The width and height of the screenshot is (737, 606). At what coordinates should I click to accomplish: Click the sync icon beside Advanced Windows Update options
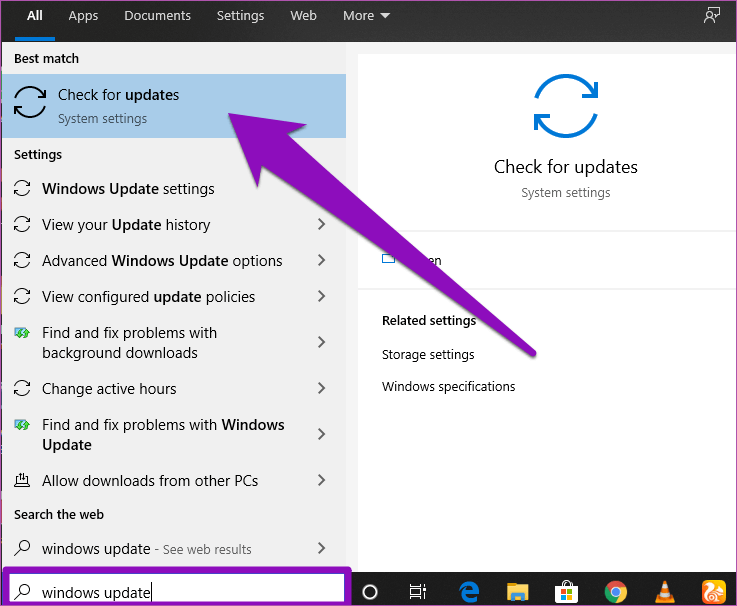click(x=22, y=260)
